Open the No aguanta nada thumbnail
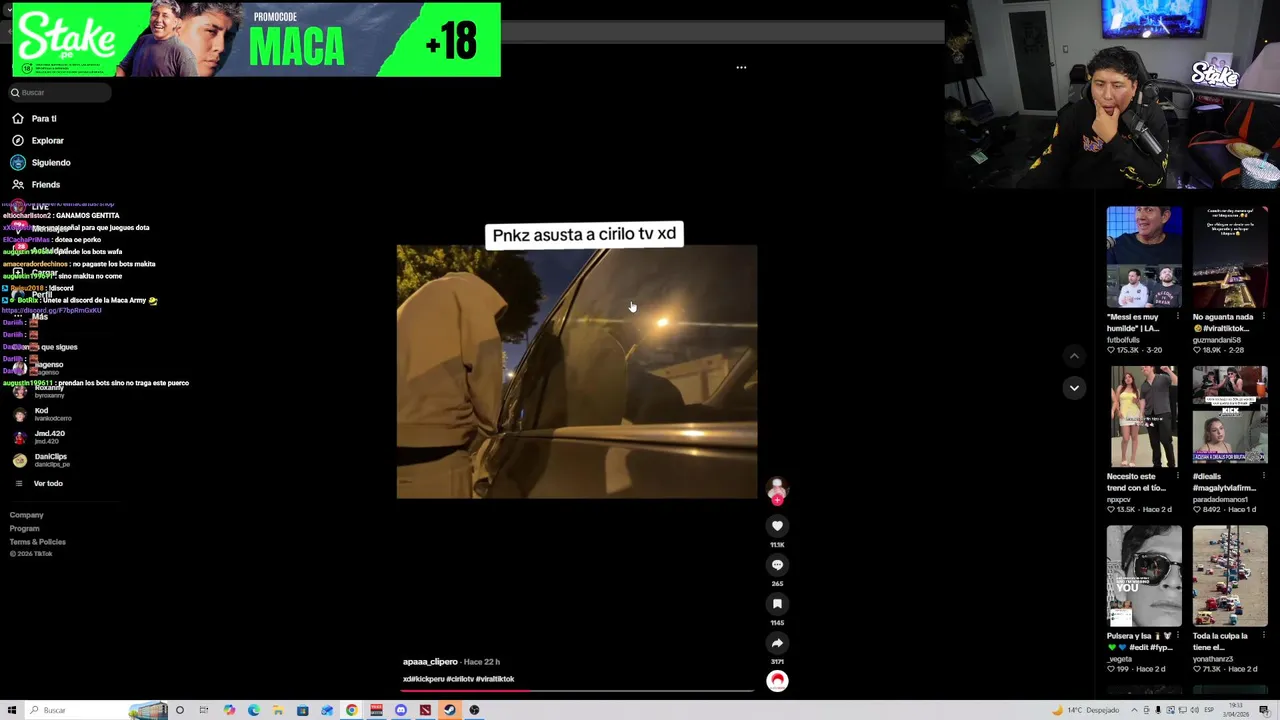The image size is (1280, 720). pyautogui.click(x=1230, y=258)
